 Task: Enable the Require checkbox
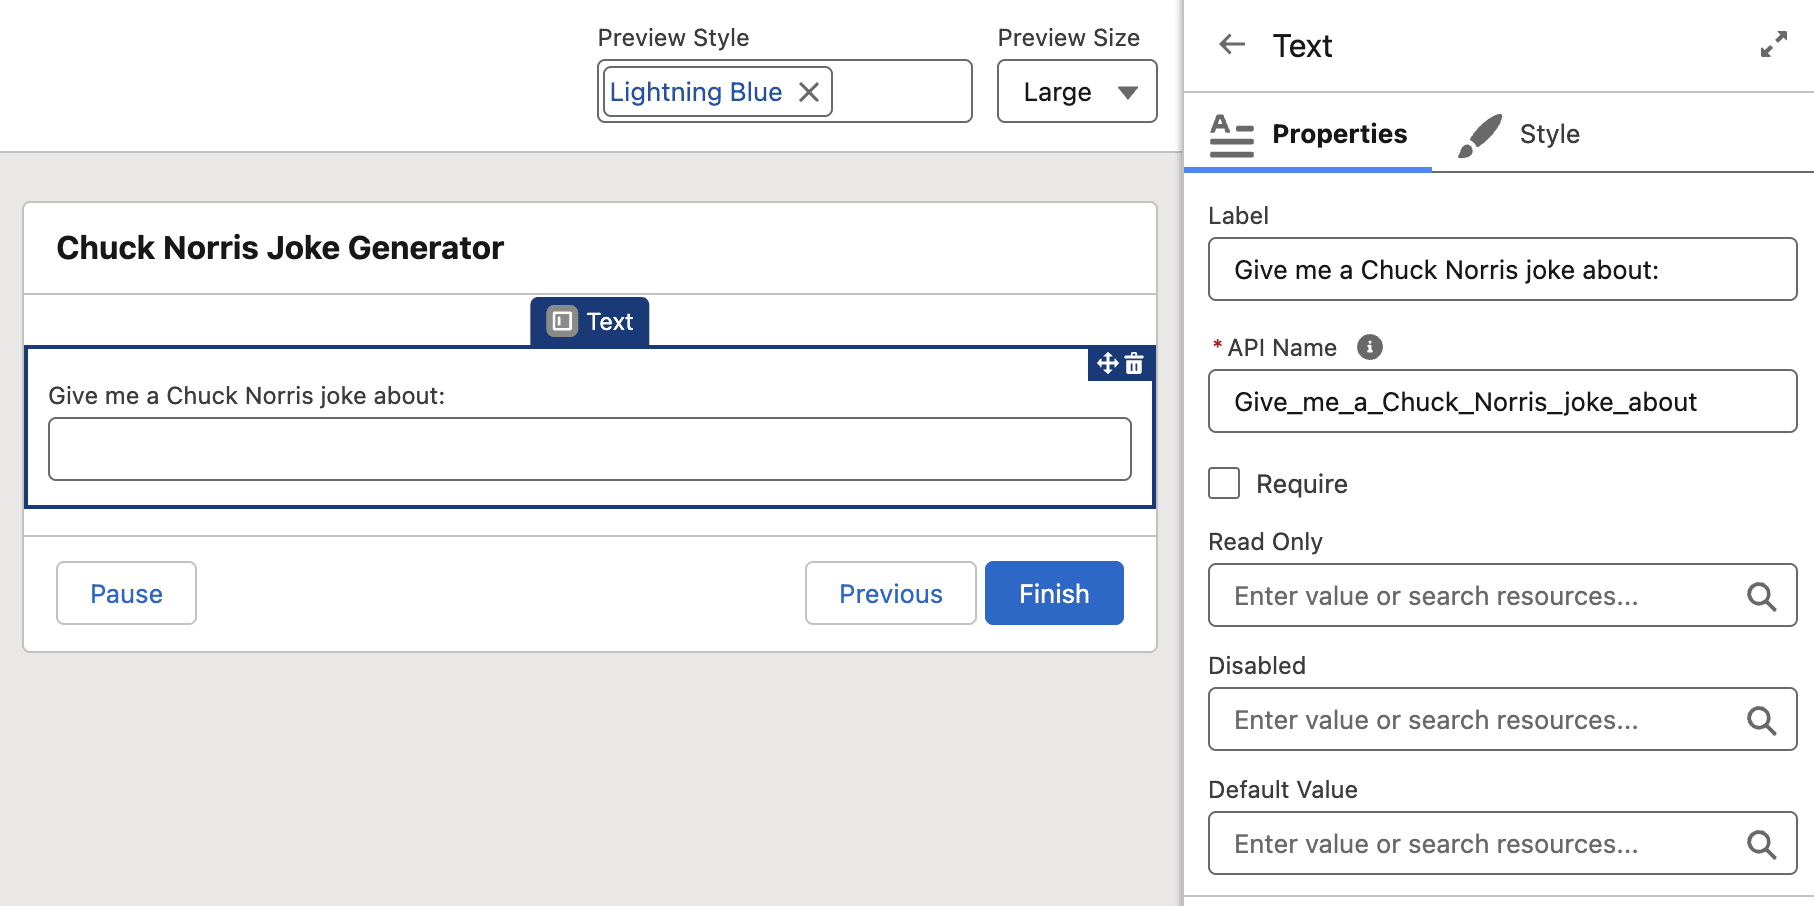coord(1224,483)
